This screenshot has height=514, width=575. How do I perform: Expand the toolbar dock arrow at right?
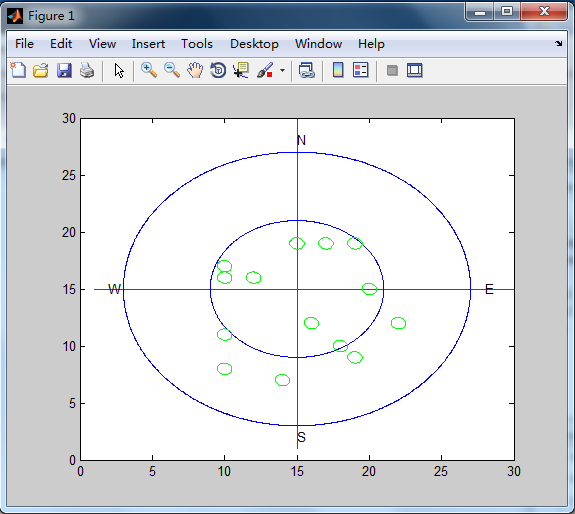coord(558,44)
